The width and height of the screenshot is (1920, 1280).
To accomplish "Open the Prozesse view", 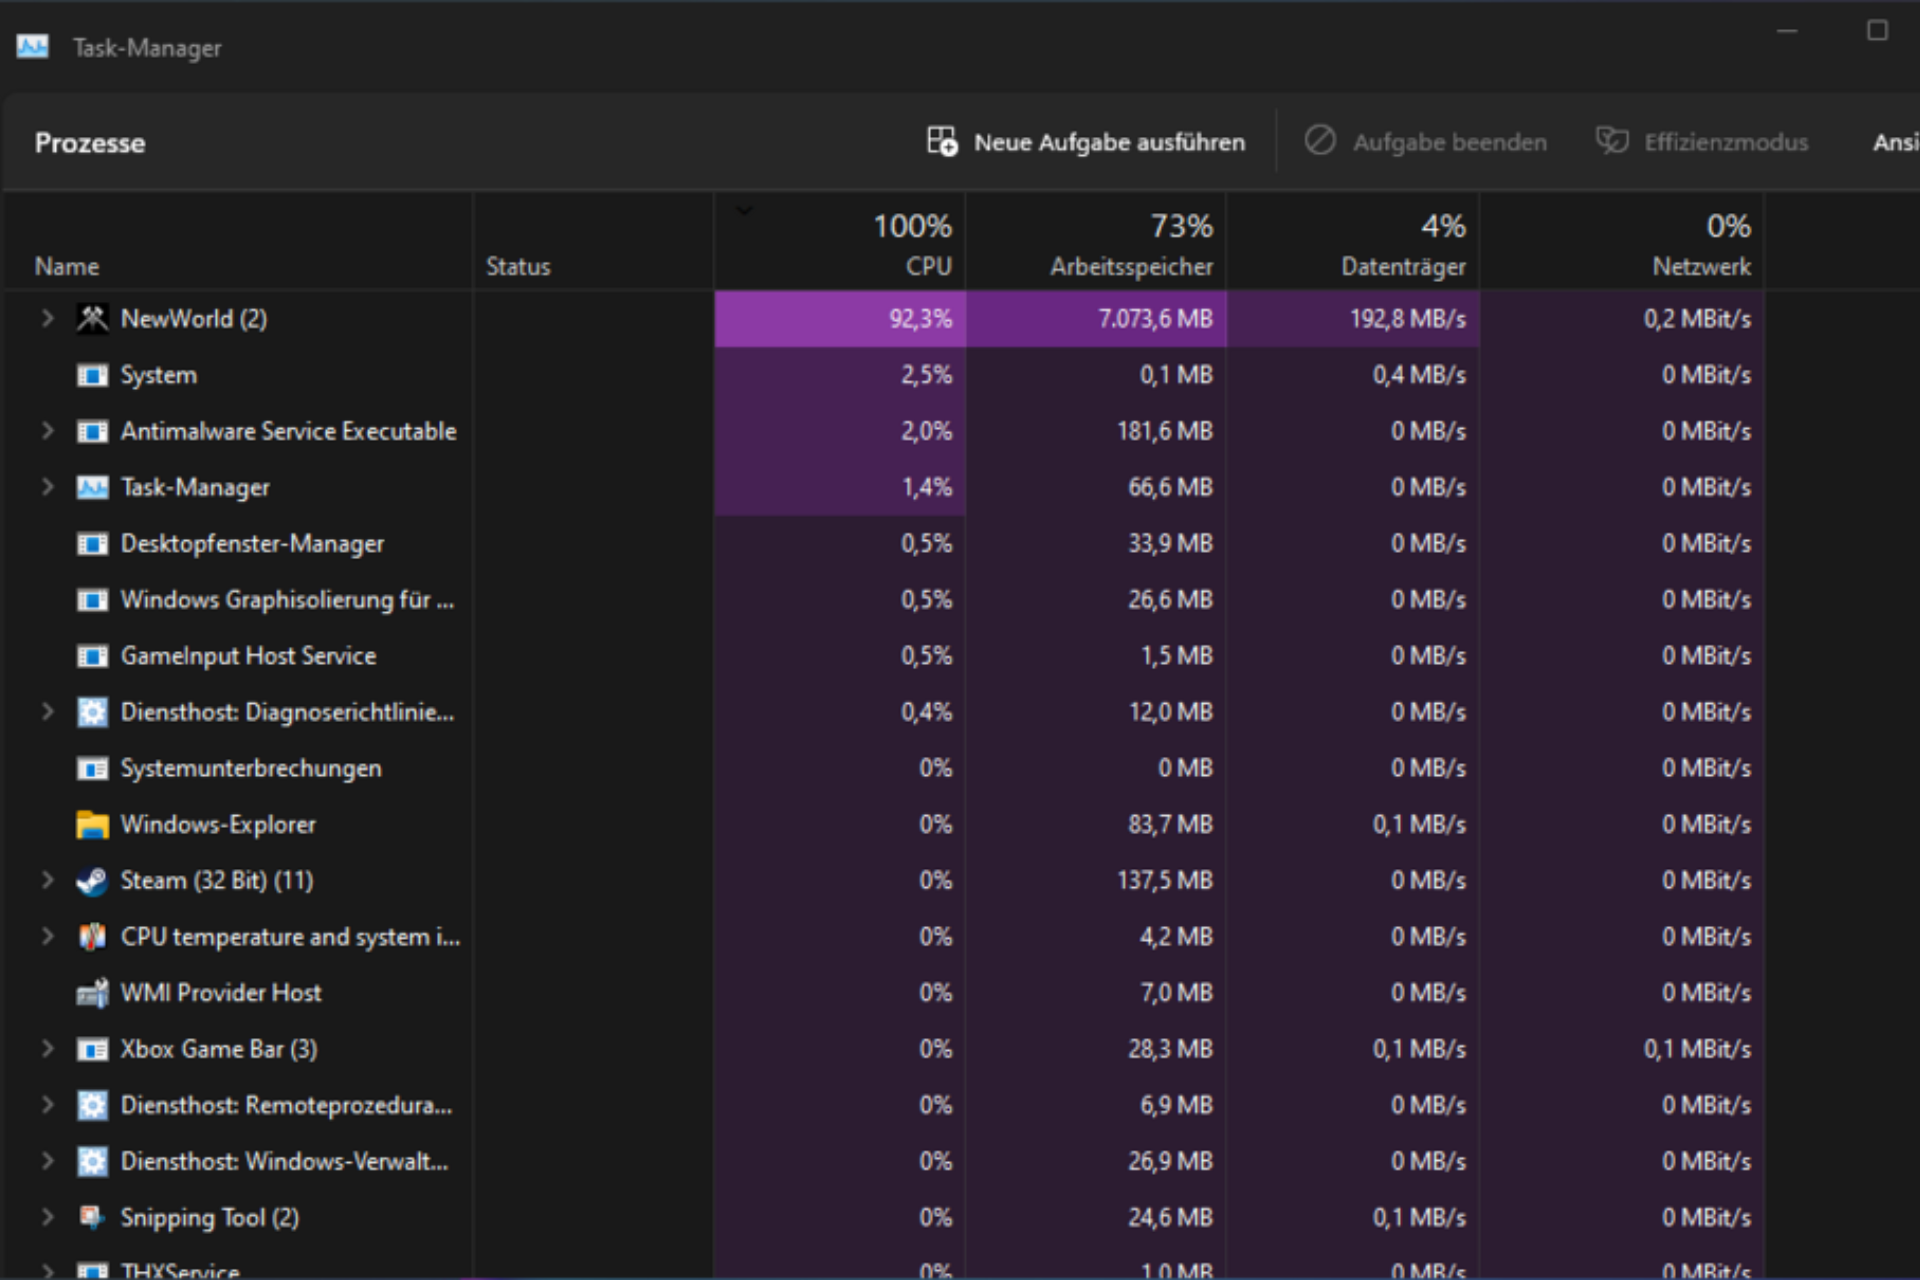I will (x=89, y=142).
